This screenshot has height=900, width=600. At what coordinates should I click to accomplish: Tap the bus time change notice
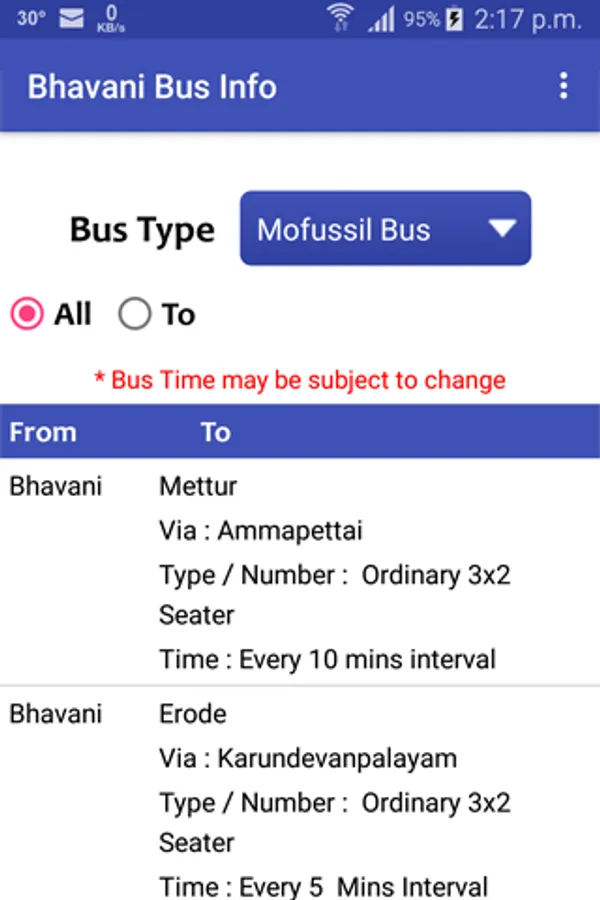pyautogui.click(x=300, y=380)
